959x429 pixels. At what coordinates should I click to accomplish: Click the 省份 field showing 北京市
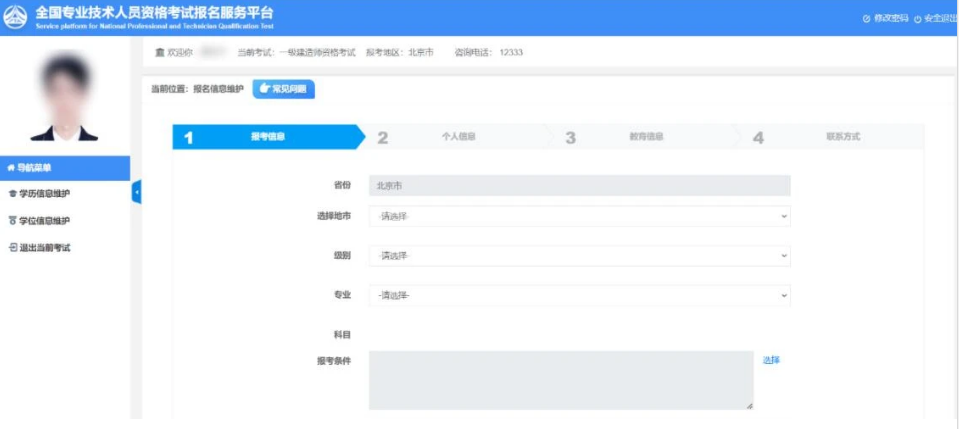click(579, 186)
